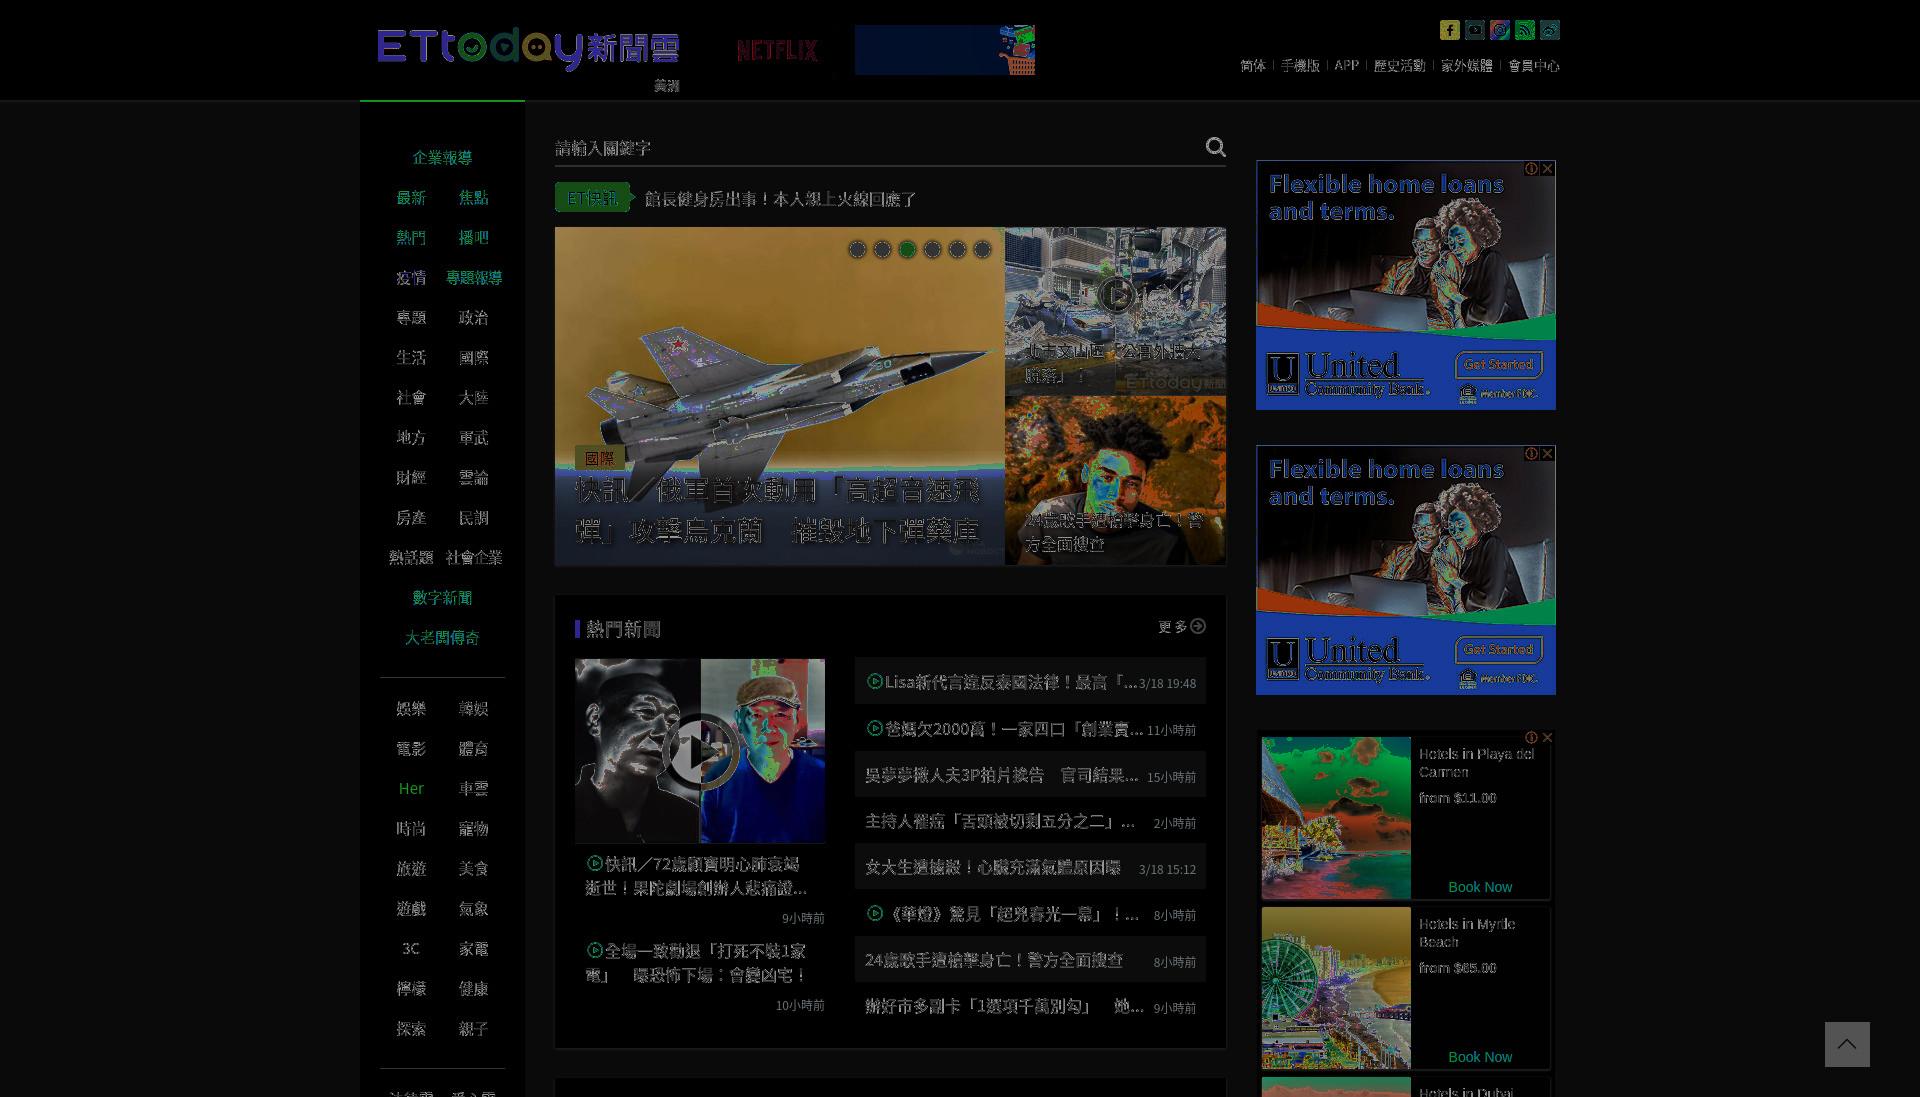Select the sixth carousel dot
Image resolution: width=1920 pixels, height=1097 pixels.
tap(982, 249)
